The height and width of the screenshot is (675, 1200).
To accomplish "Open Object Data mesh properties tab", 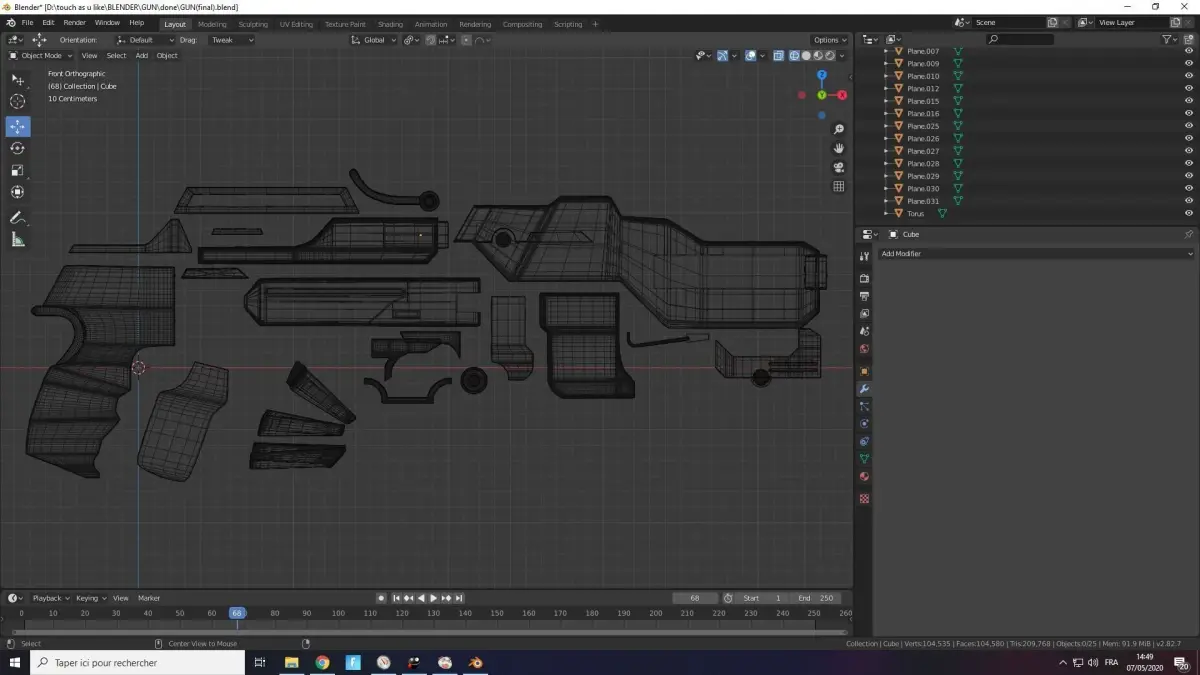I will pos(865,458).
